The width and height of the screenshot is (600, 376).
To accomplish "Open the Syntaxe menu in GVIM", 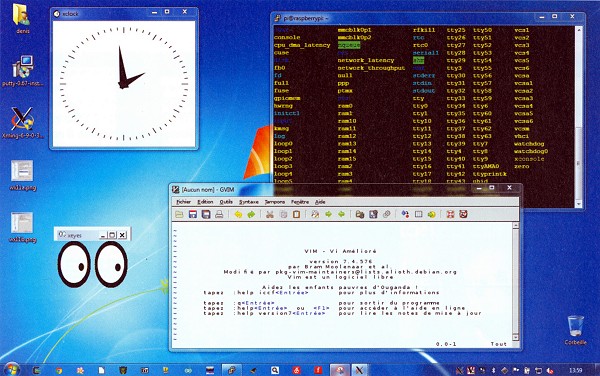I will point(249,202).
